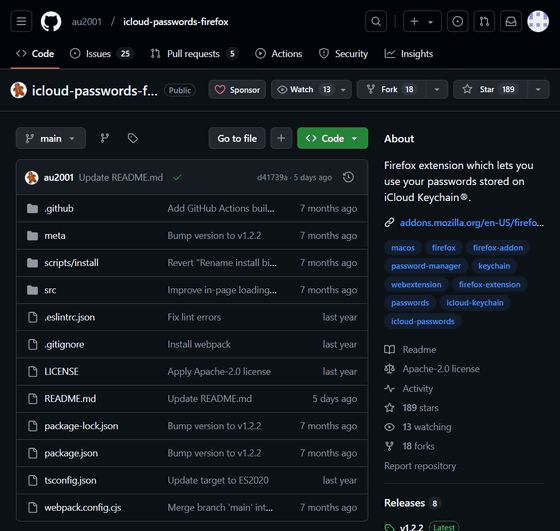Open the LICENSE file
560x531 pixels.
(61, 371)
